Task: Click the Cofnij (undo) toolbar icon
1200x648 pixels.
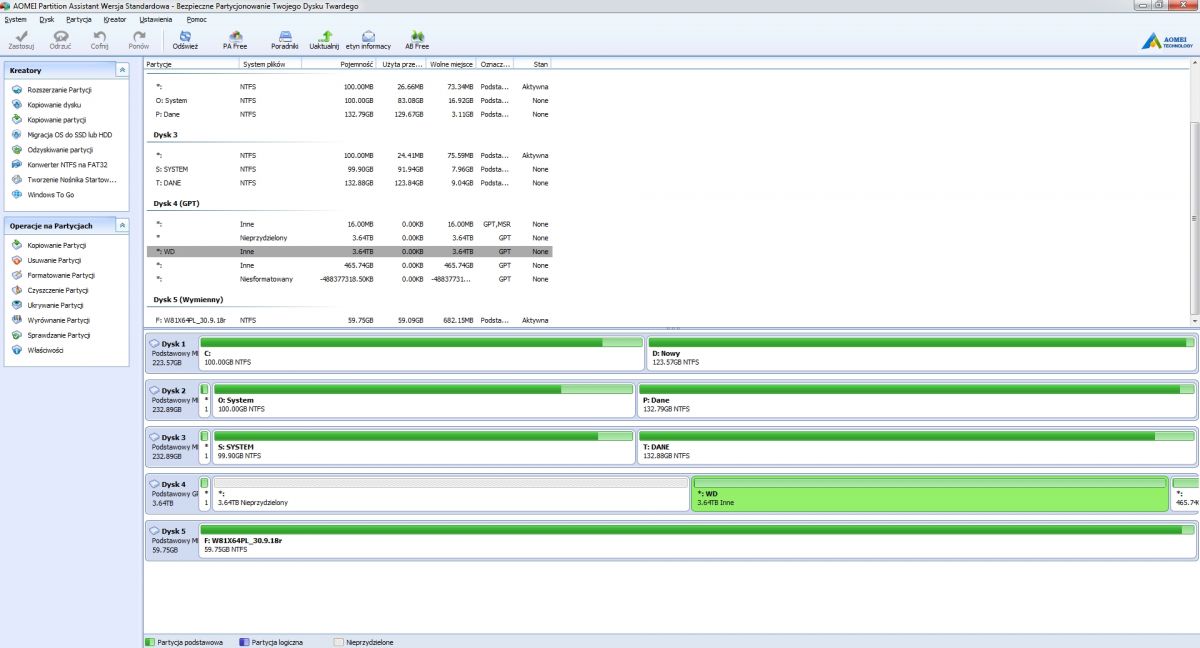Action: 99,39
